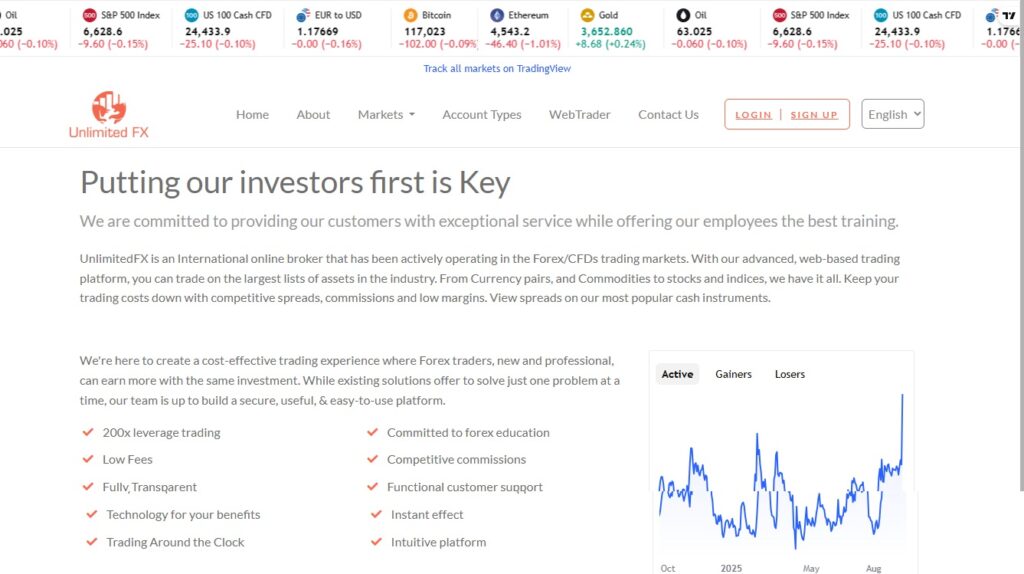Go to the WebTrader page
Viewport: 1024px width, 574px height.
[579, 115]
